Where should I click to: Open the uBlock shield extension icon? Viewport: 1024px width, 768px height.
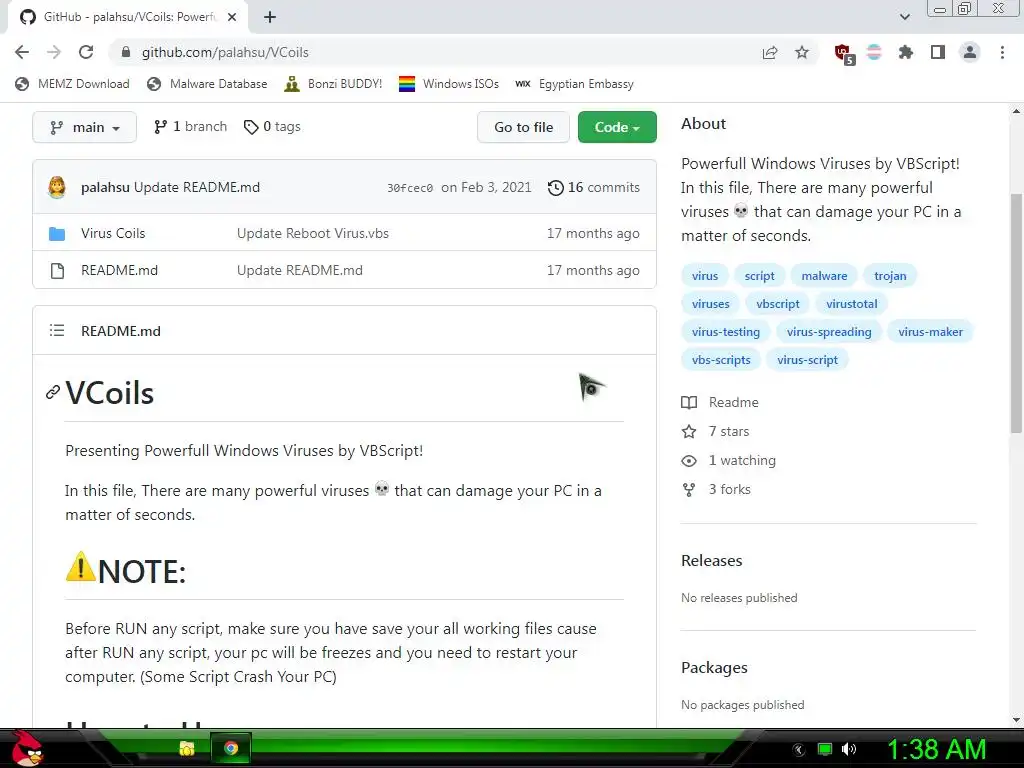pos(843,53)
